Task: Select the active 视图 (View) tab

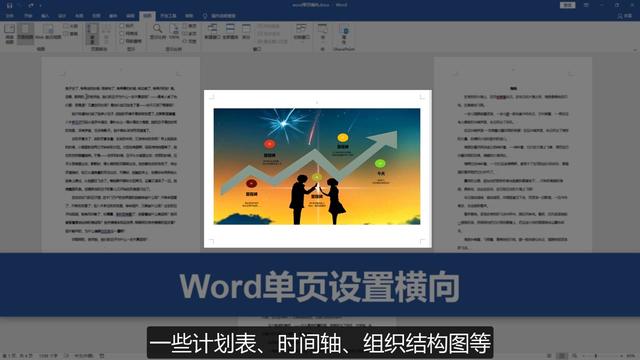Action: pyautogui.click(x=147, y=16)
